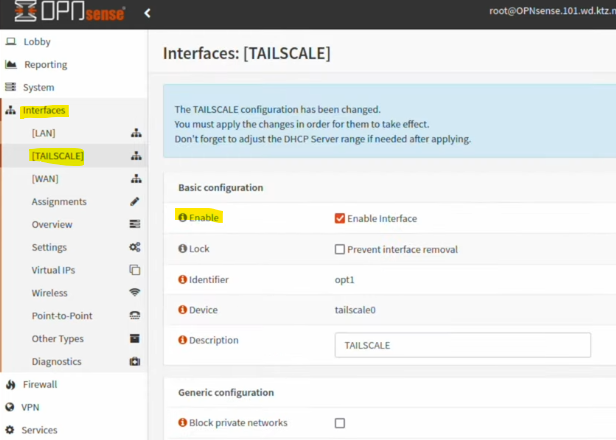Click the tailscale0 device value
616x440 pixels.
355,310
